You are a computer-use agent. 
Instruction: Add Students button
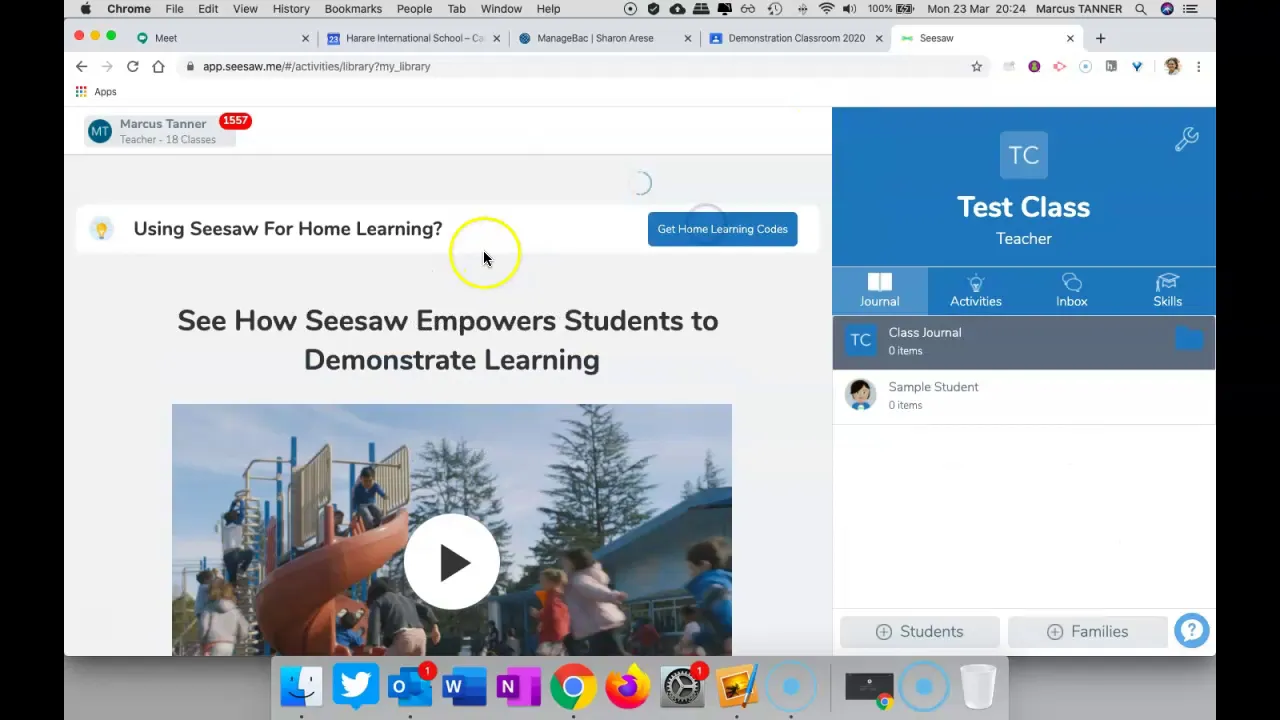pos(919,632)
